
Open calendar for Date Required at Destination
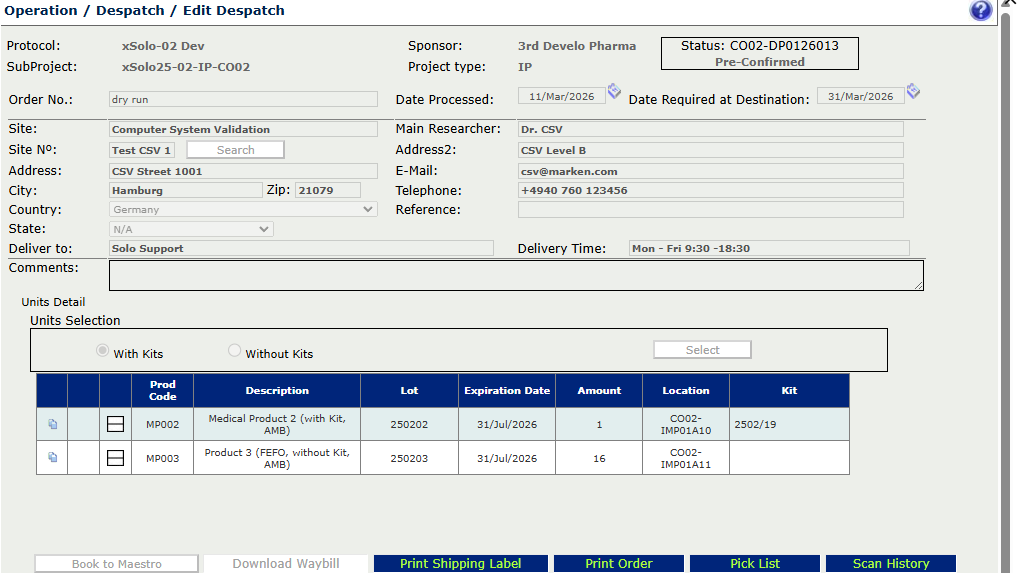(x=913, y=92)
